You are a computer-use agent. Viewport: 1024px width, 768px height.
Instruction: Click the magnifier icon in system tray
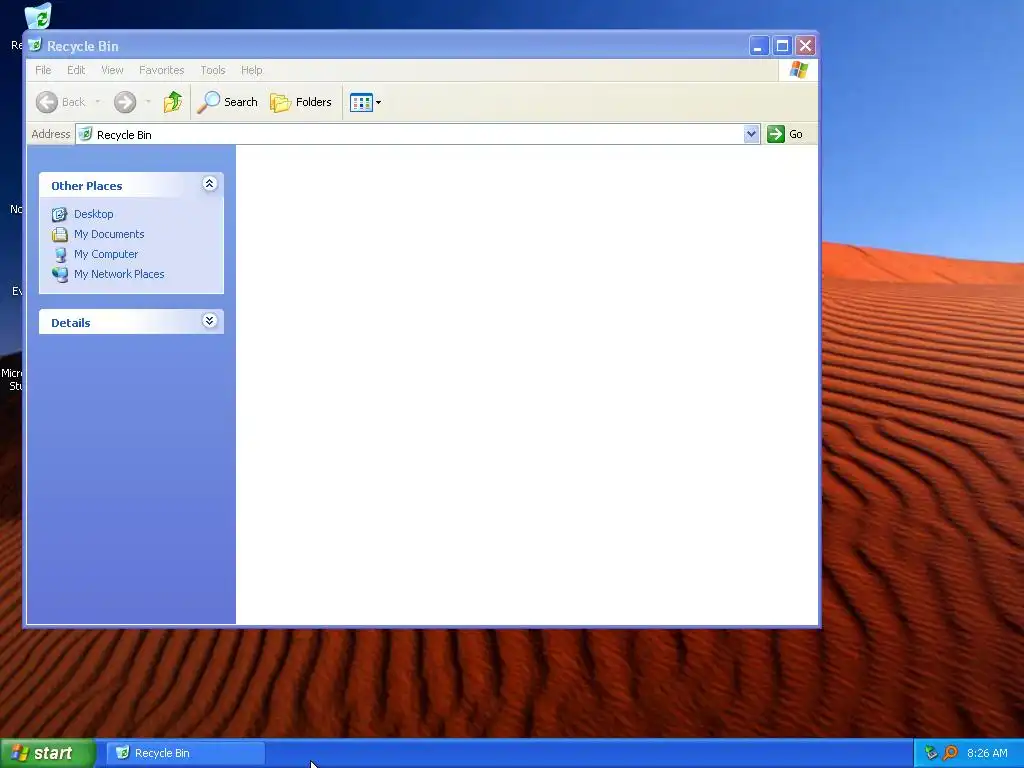950,753
